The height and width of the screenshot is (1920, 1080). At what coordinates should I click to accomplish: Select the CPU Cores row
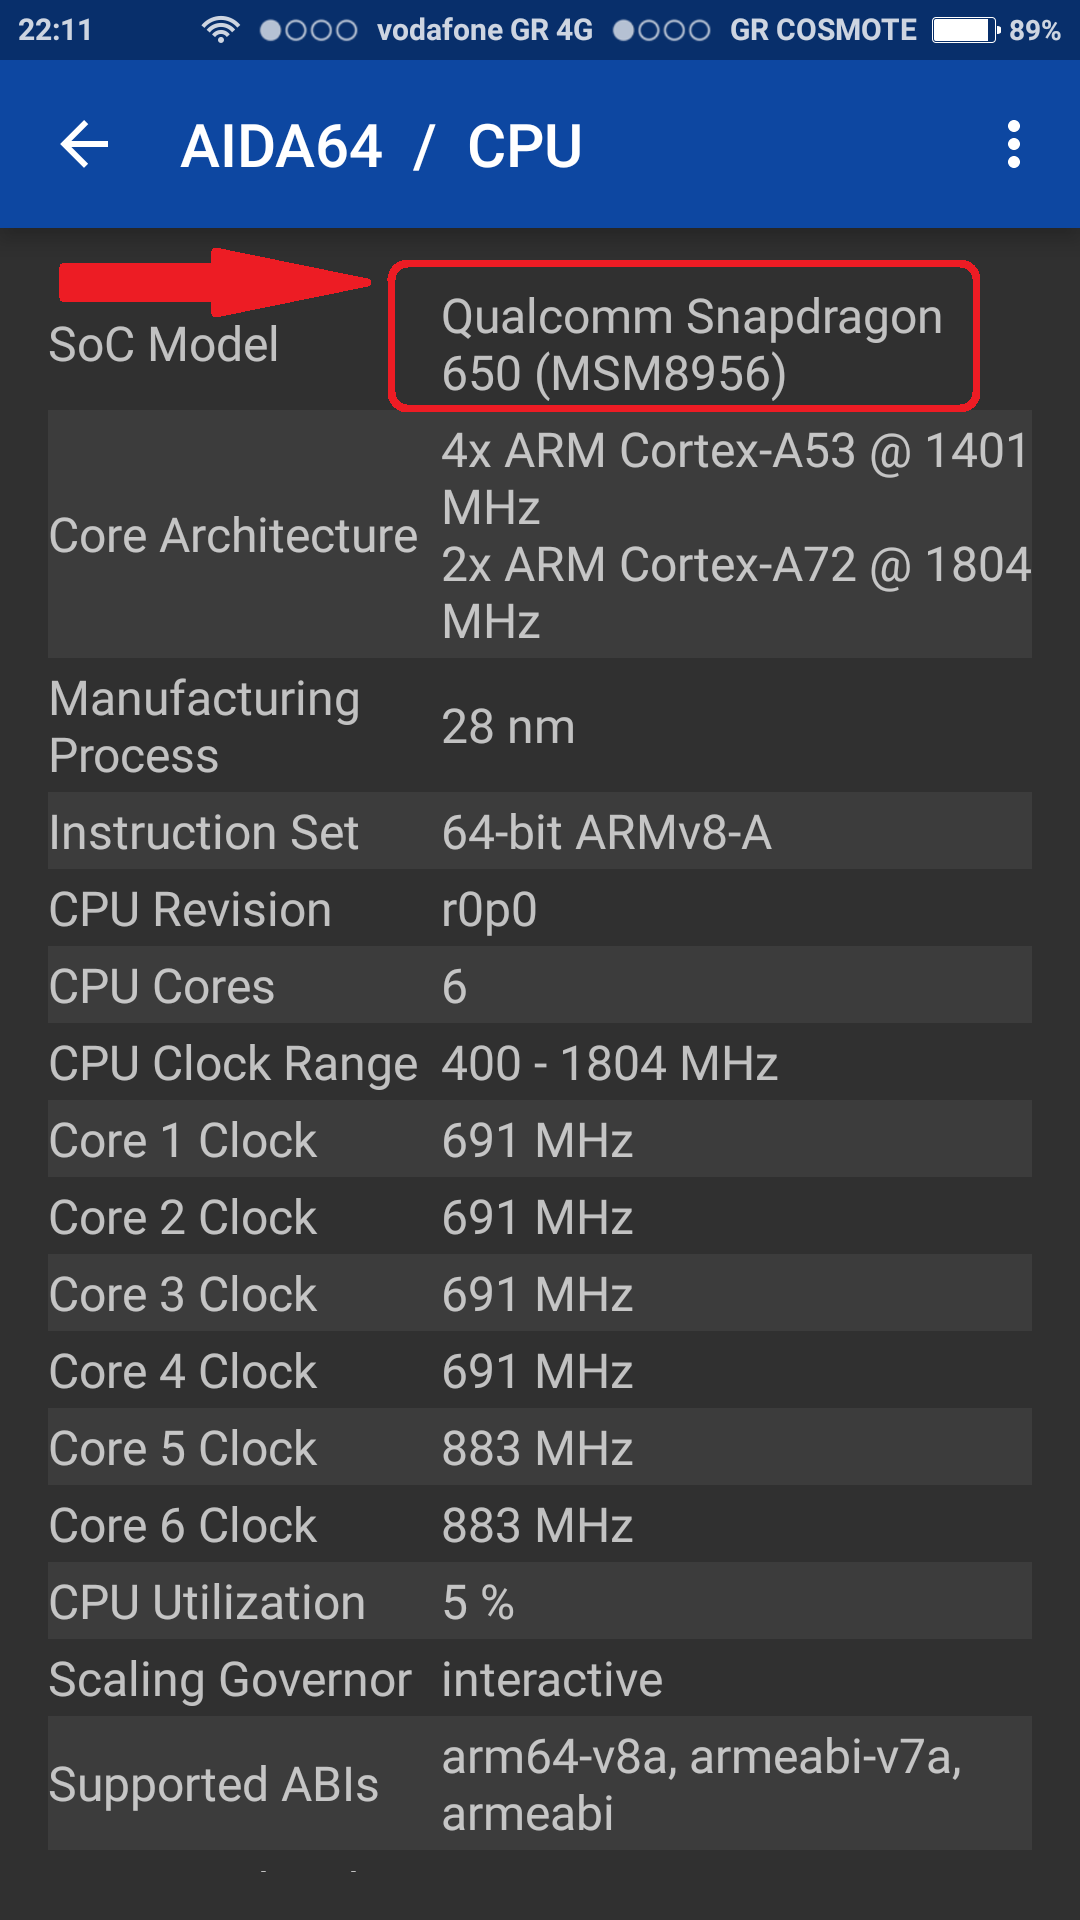540,986
